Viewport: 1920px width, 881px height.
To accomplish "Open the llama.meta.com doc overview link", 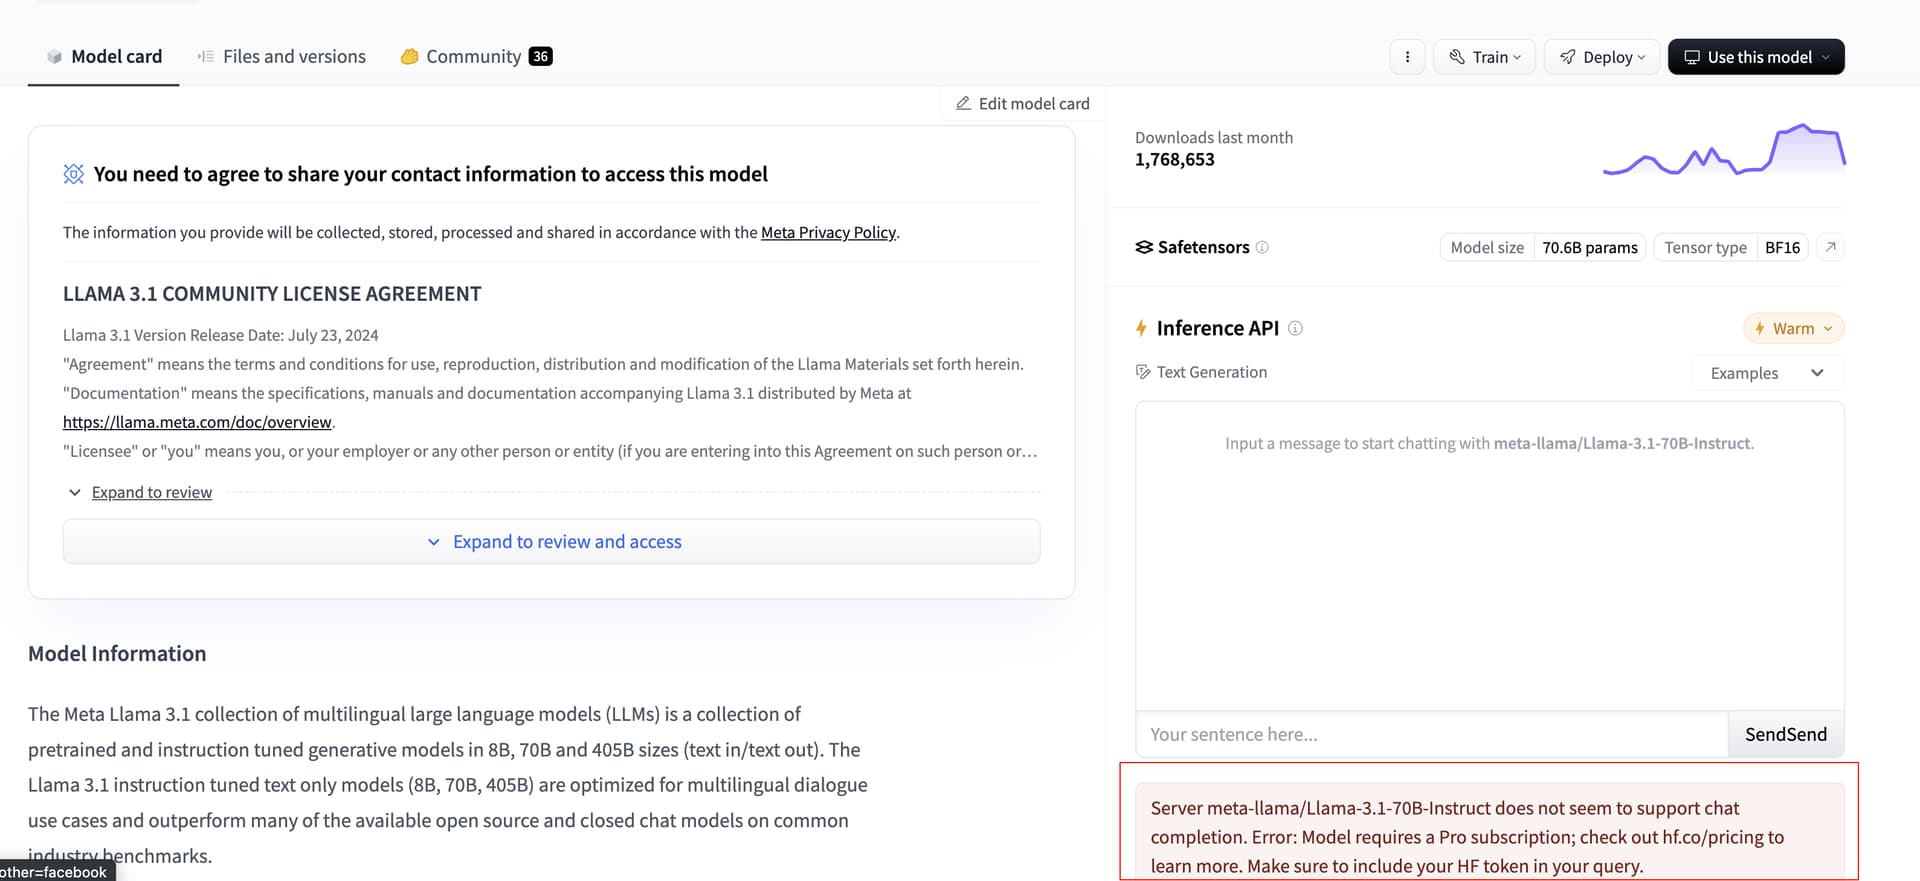I will [197, 422].
